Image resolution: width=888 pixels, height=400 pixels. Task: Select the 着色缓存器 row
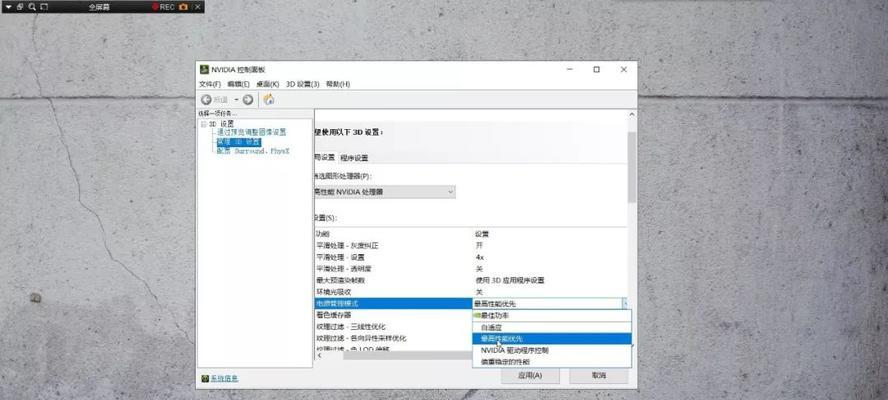tap(393, 315)
